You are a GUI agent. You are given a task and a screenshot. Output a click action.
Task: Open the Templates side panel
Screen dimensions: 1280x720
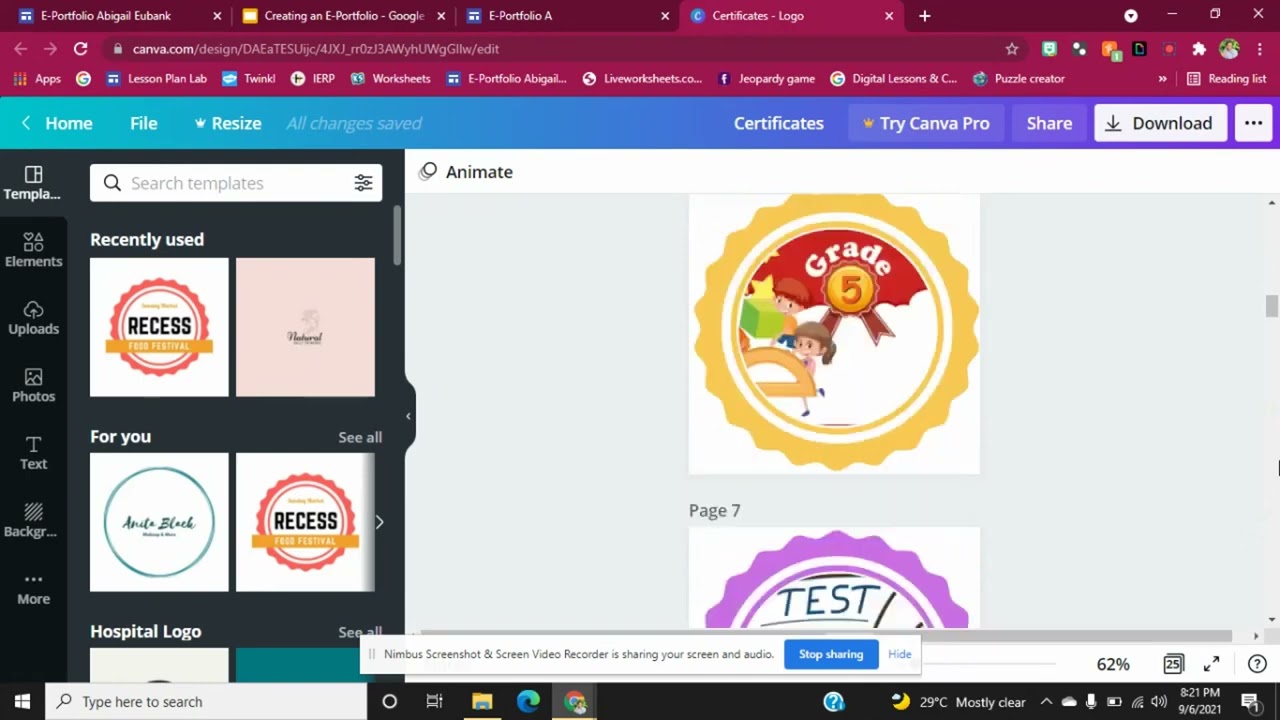(33, 183)
